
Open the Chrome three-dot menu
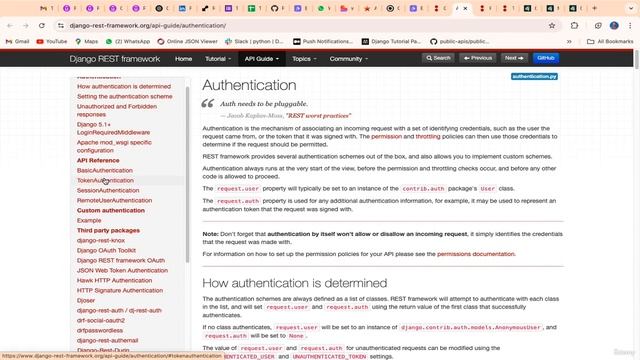point(630,26)
